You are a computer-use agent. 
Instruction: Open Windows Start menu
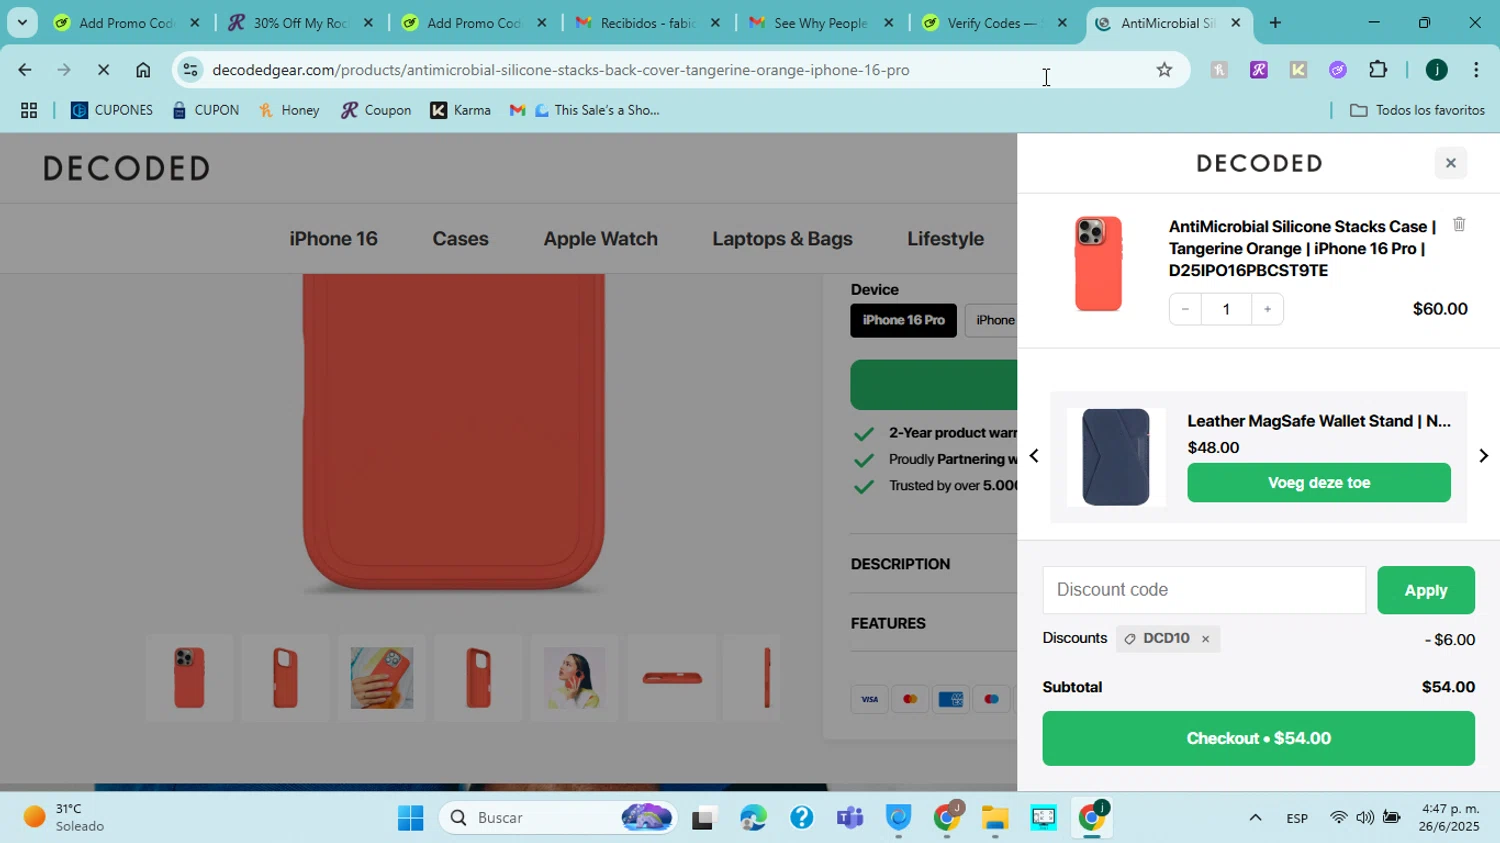click(410, 818)
